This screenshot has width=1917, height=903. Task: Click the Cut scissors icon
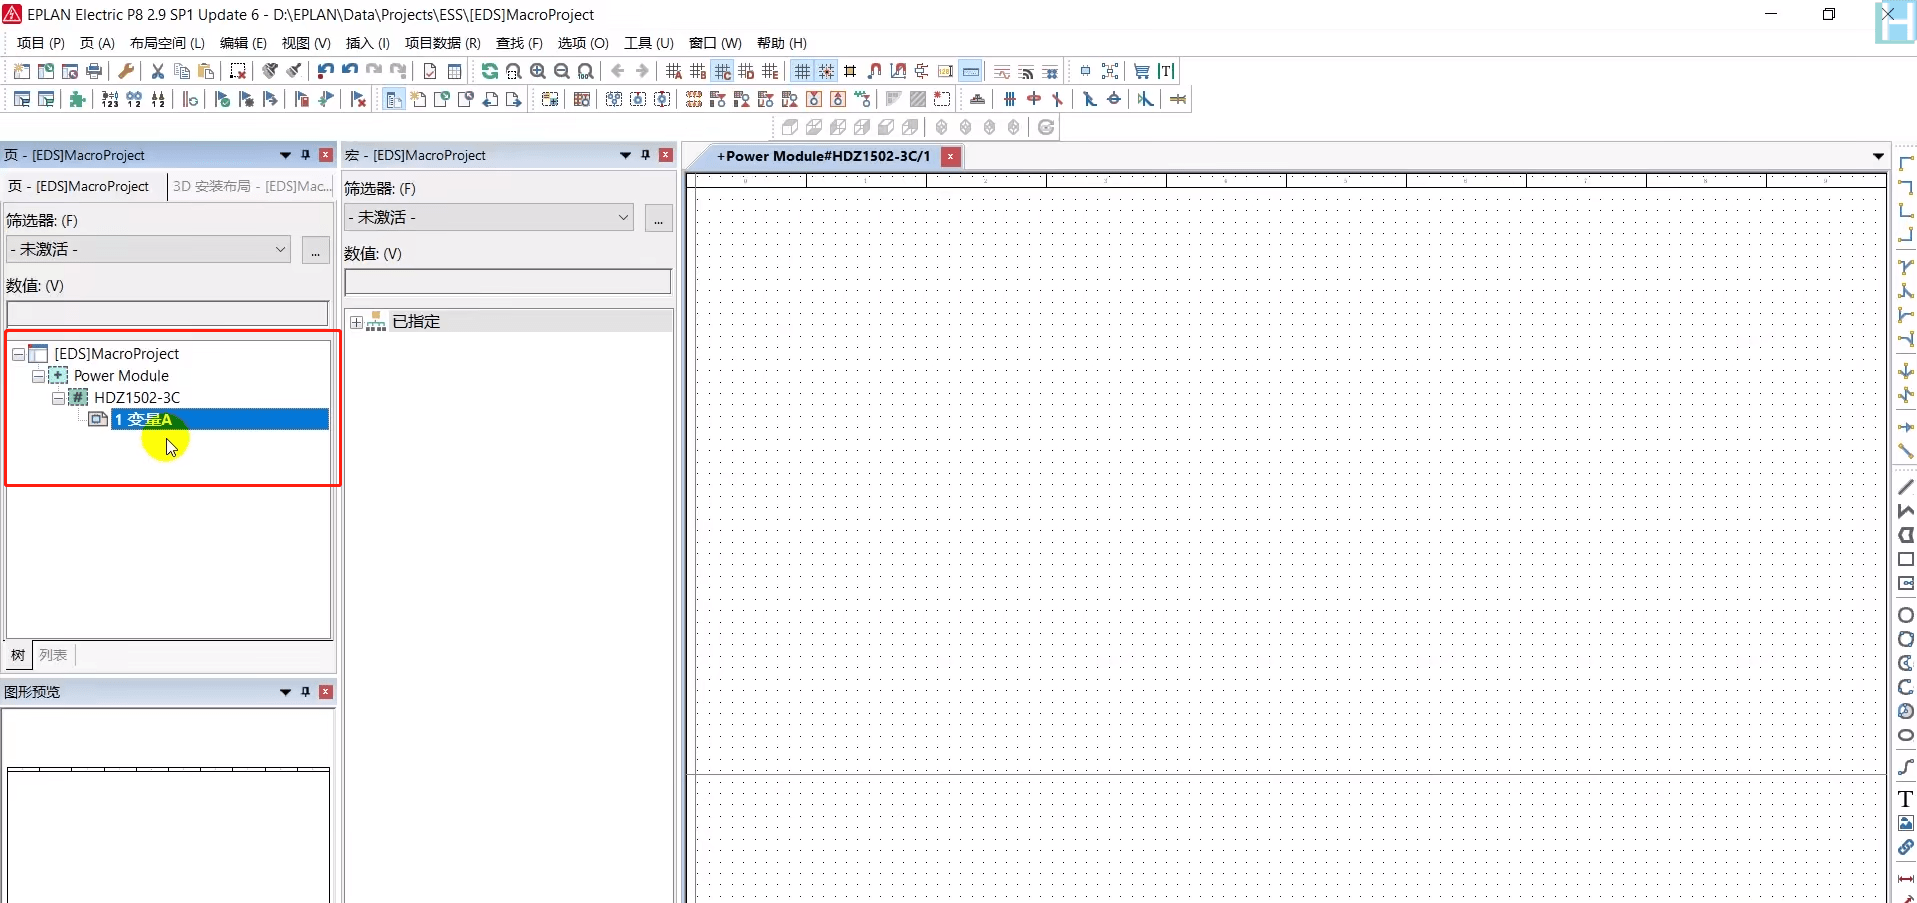click(158, 71)
